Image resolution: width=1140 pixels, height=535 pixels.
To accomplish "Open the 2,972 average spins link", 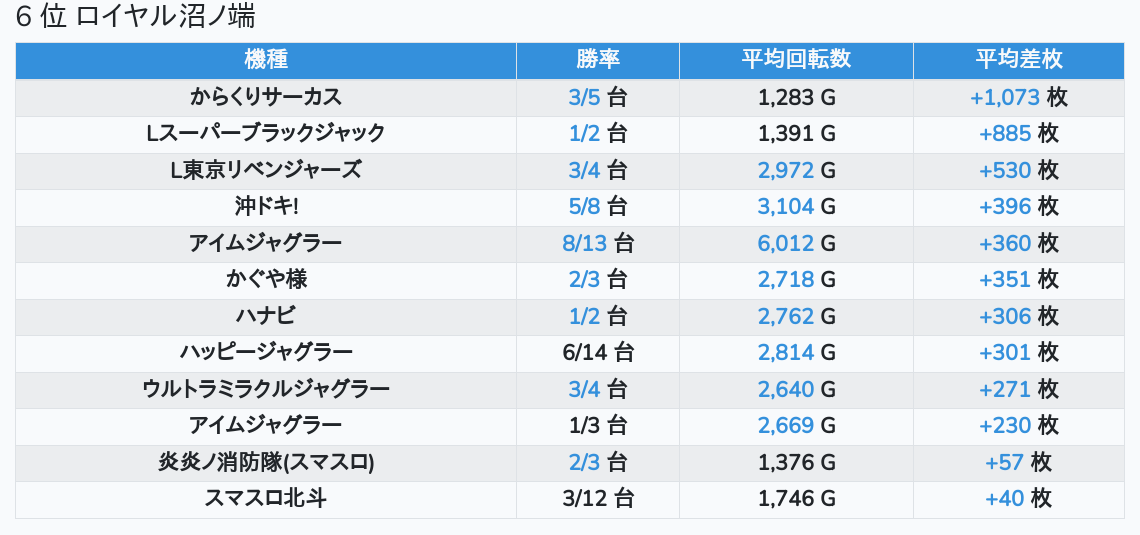I will click(x=786, y=170).
